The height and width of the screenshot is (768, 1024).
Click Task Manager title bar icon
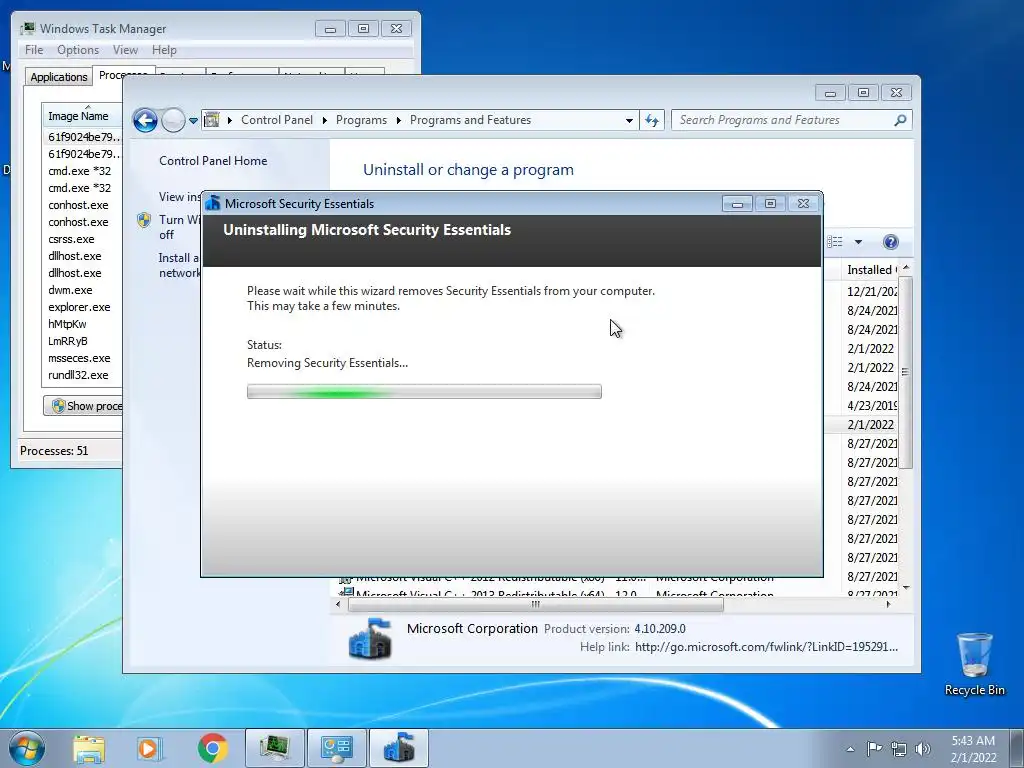click(x=27, y=28)
